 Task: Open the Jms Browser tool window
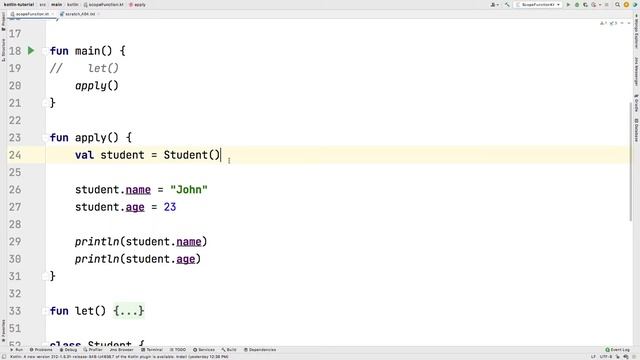[x=121, y=350]
